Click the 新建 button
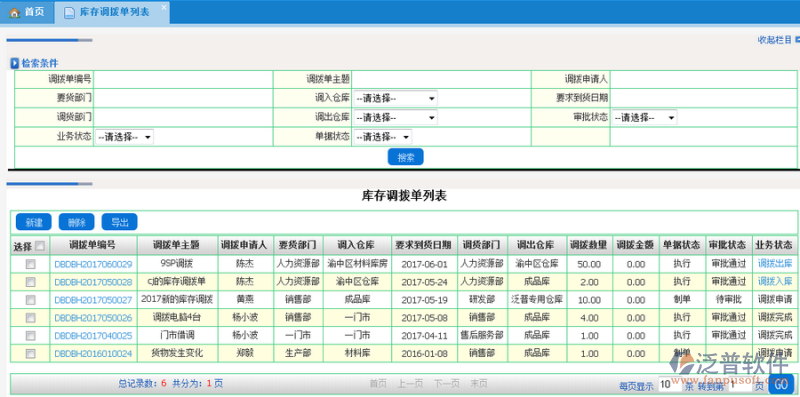This screenshot has height=397, width=800. [34, 222]
